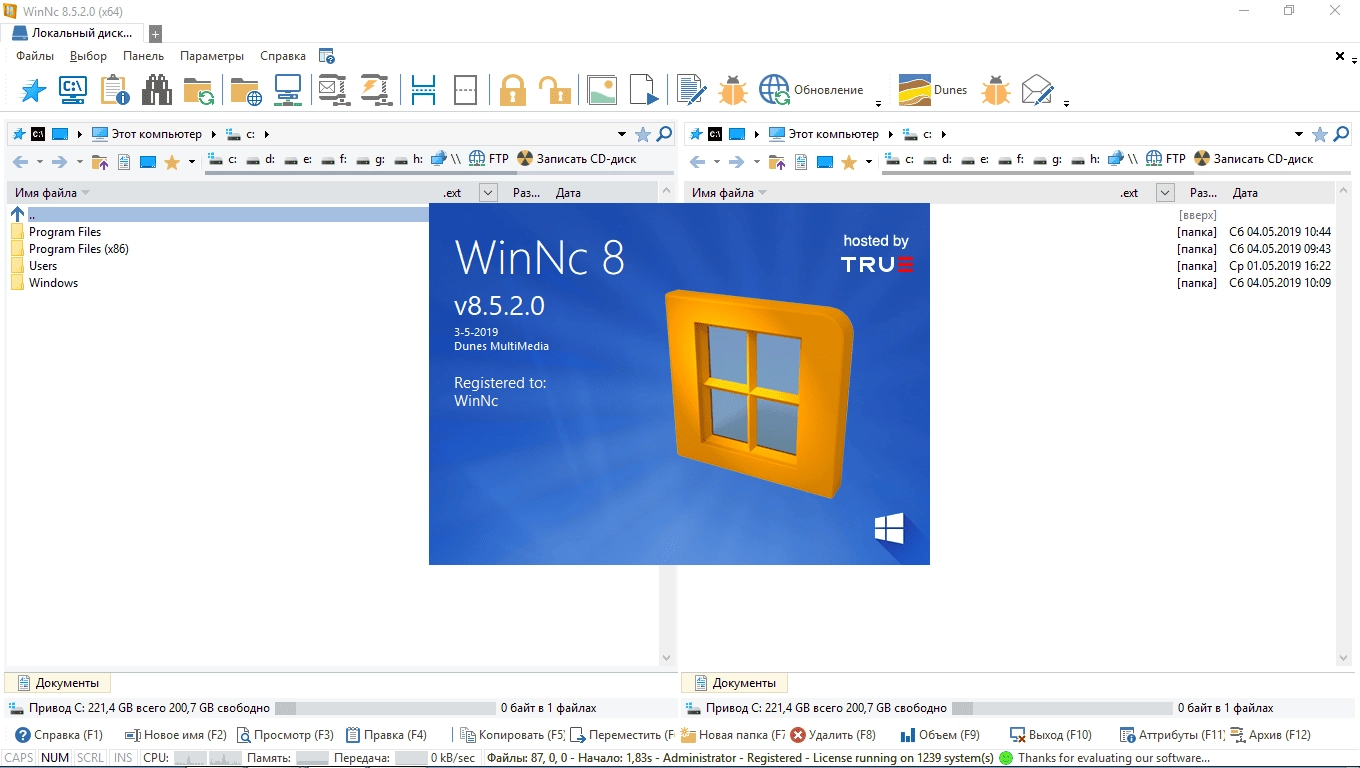Click the notepad with pencil edit icon

pyautogui.click(x=691, y=90)
